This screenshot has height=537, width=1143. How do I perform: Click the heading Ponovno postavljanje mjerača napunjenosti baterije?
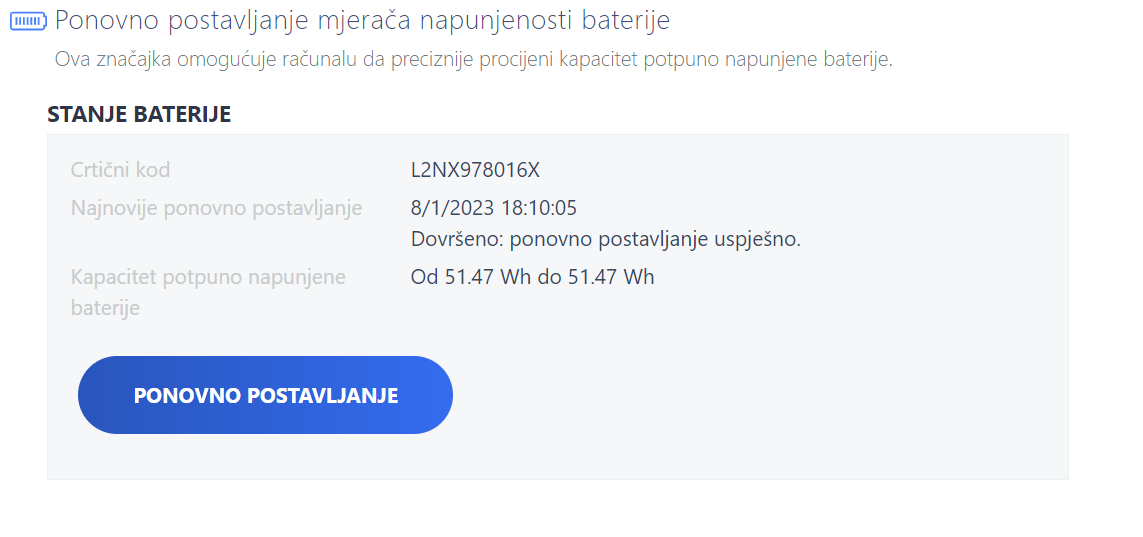pos(362,20)
